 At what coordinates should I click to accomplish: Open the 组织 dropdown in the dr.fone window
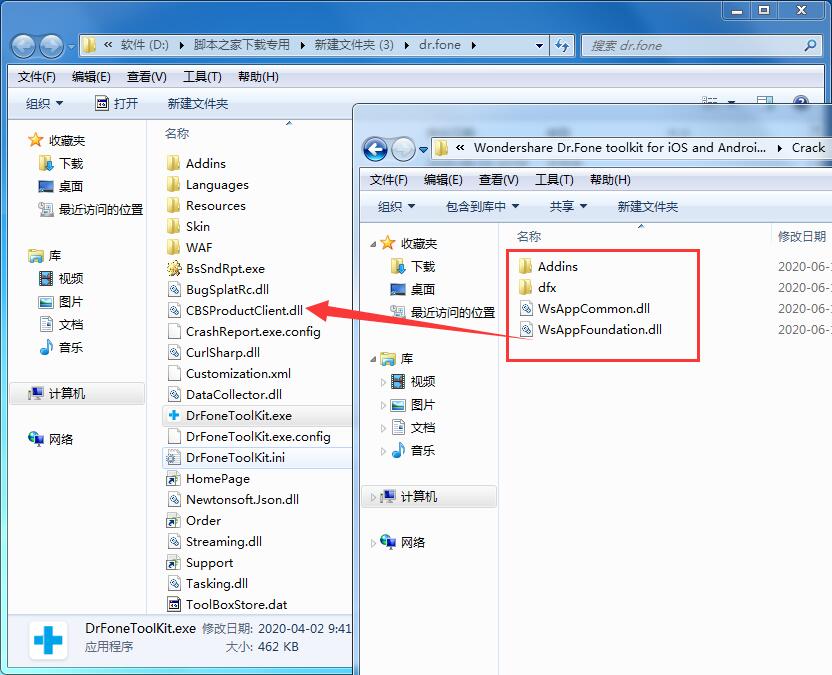click(44, 103)
